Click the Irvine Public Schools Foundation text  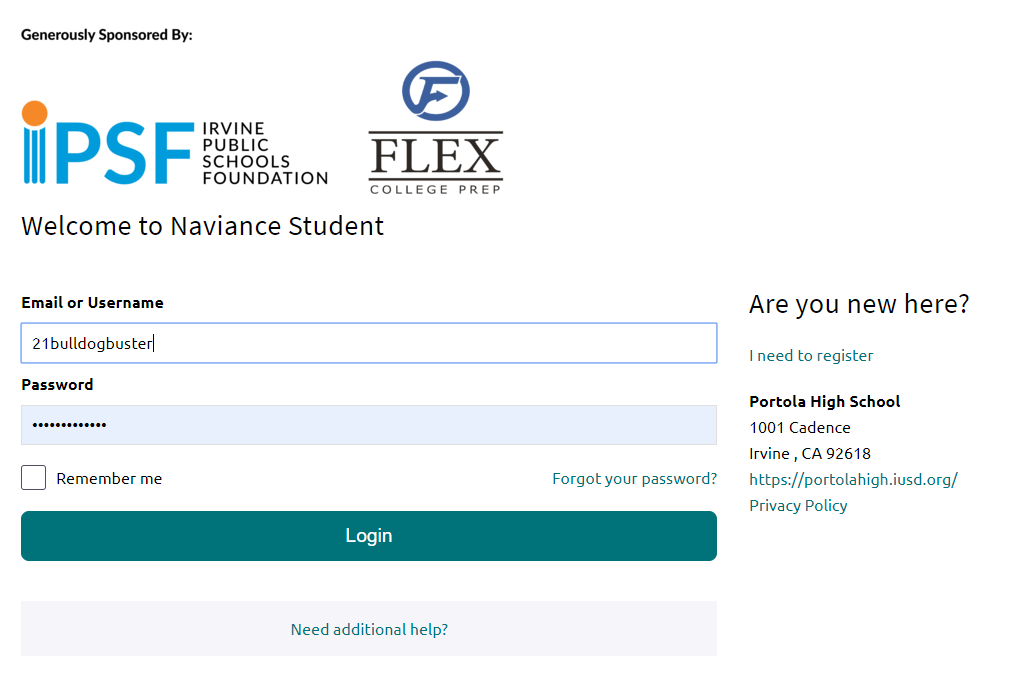(265, 154)
